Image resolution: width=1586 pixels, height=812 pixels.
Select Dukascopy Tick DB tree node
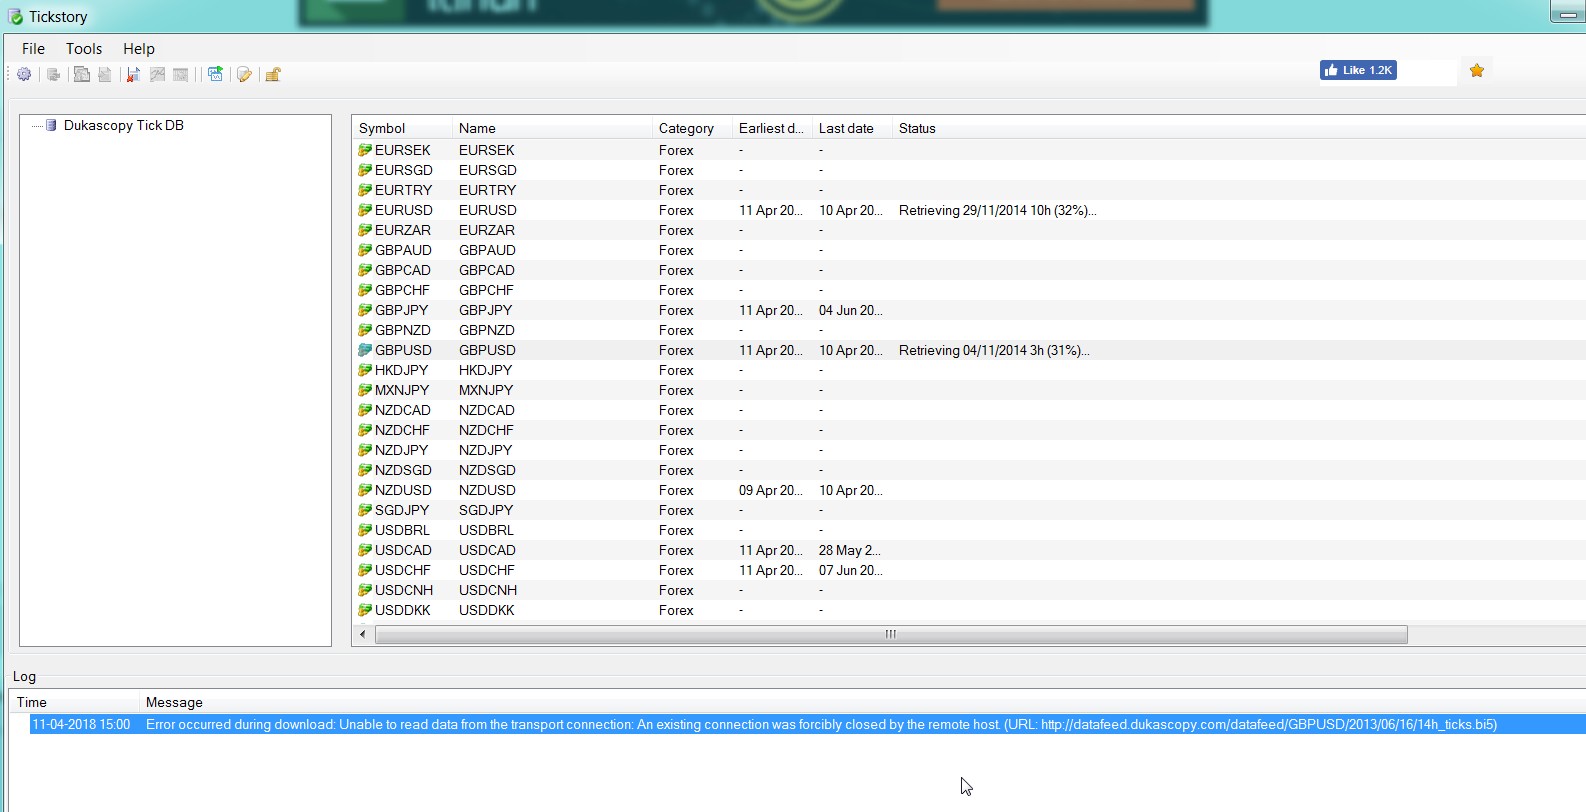[124, 125]
